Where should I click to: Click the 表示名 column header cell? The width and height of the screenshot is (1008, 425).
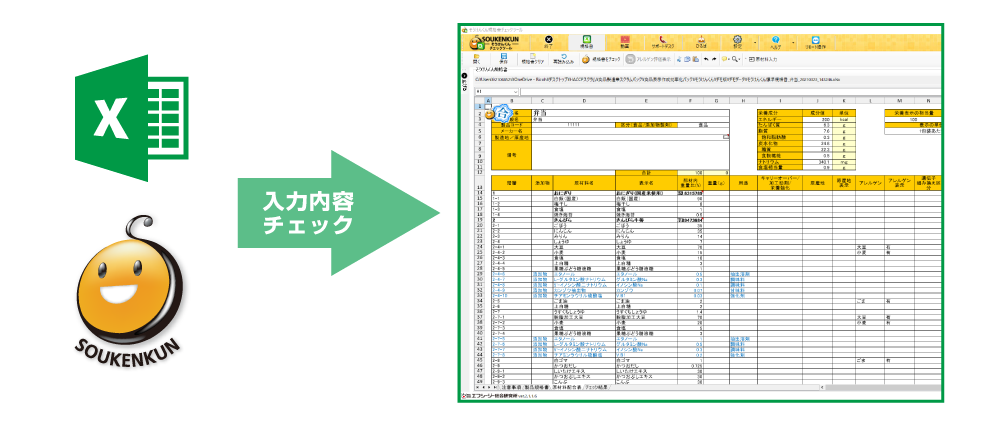pos(645,183)
